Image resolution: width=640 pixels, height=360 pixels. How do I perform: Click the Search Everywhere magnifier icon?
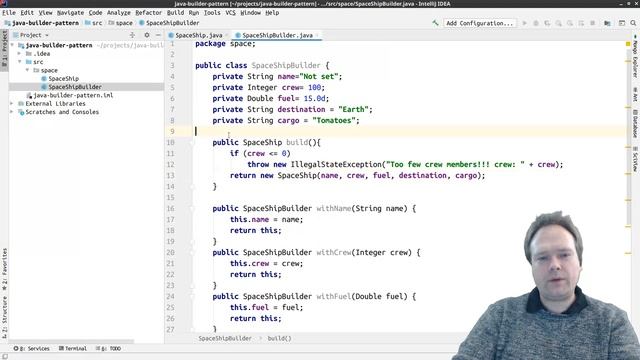633,23
